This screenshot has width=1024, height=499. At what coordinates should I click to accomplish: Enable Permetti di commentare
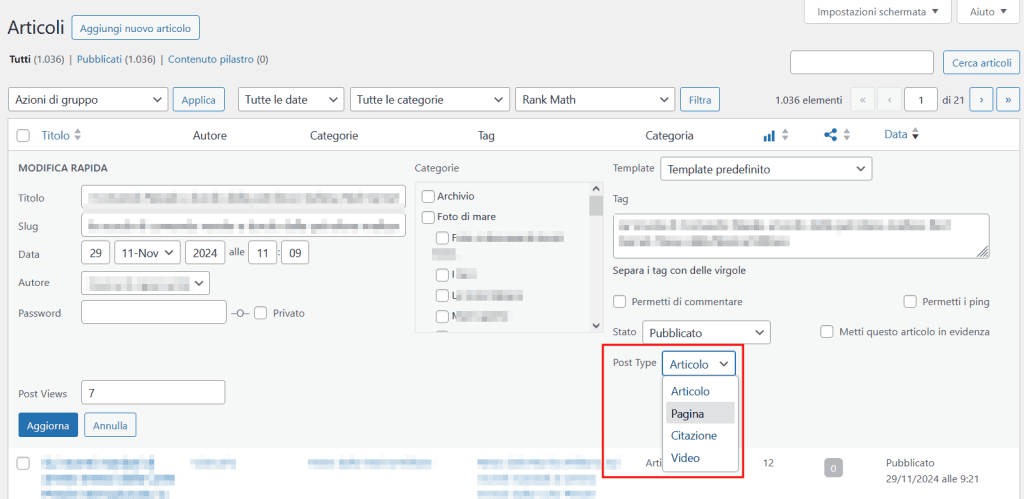620,302
